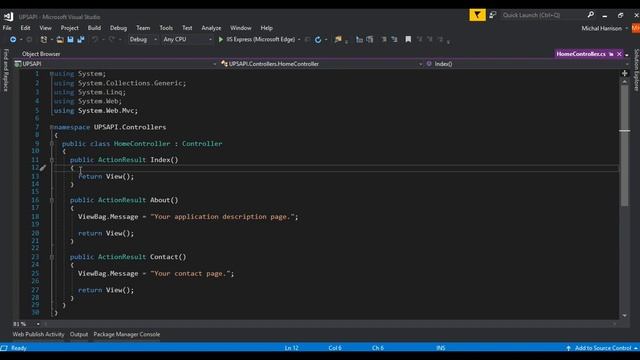The image size is (640, 360).
Task: Click the "Your contact page." string on line 25
Action: pyautogui.click(x=192, y=274)
